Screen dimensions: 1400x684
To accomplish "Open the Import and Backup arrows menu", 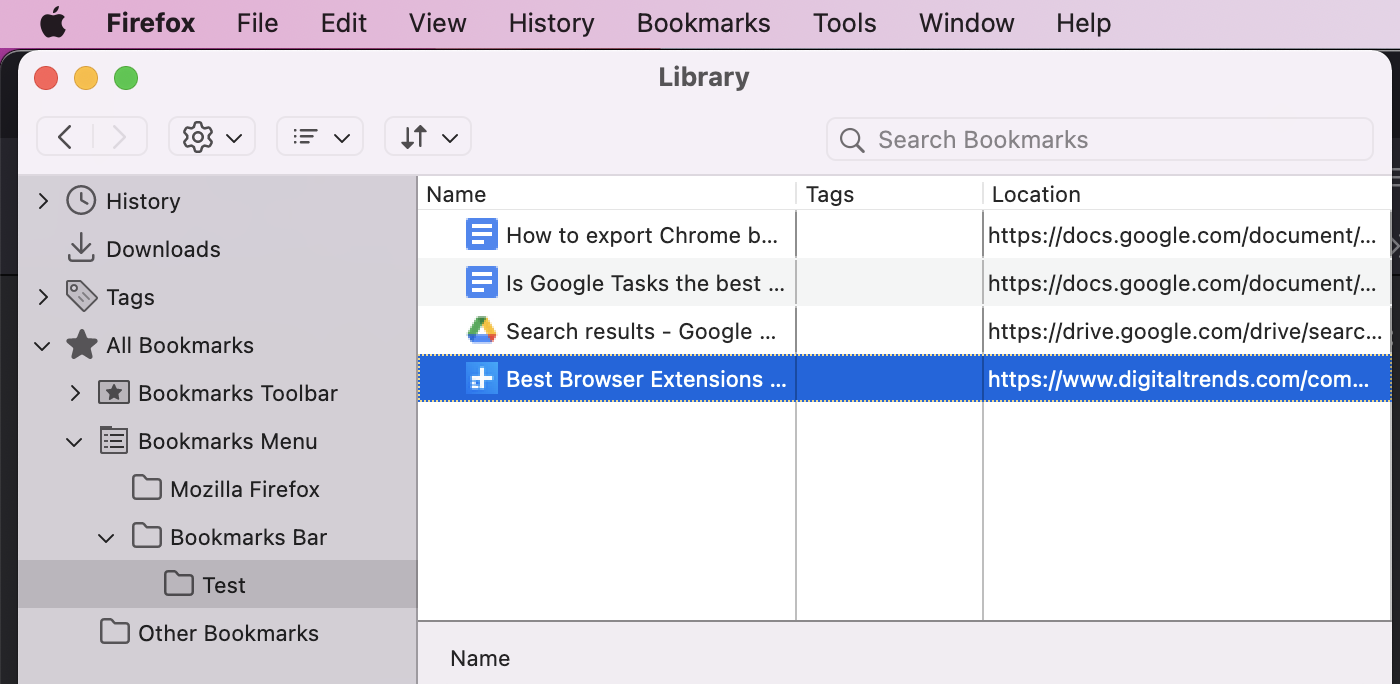I will (428, 137).
